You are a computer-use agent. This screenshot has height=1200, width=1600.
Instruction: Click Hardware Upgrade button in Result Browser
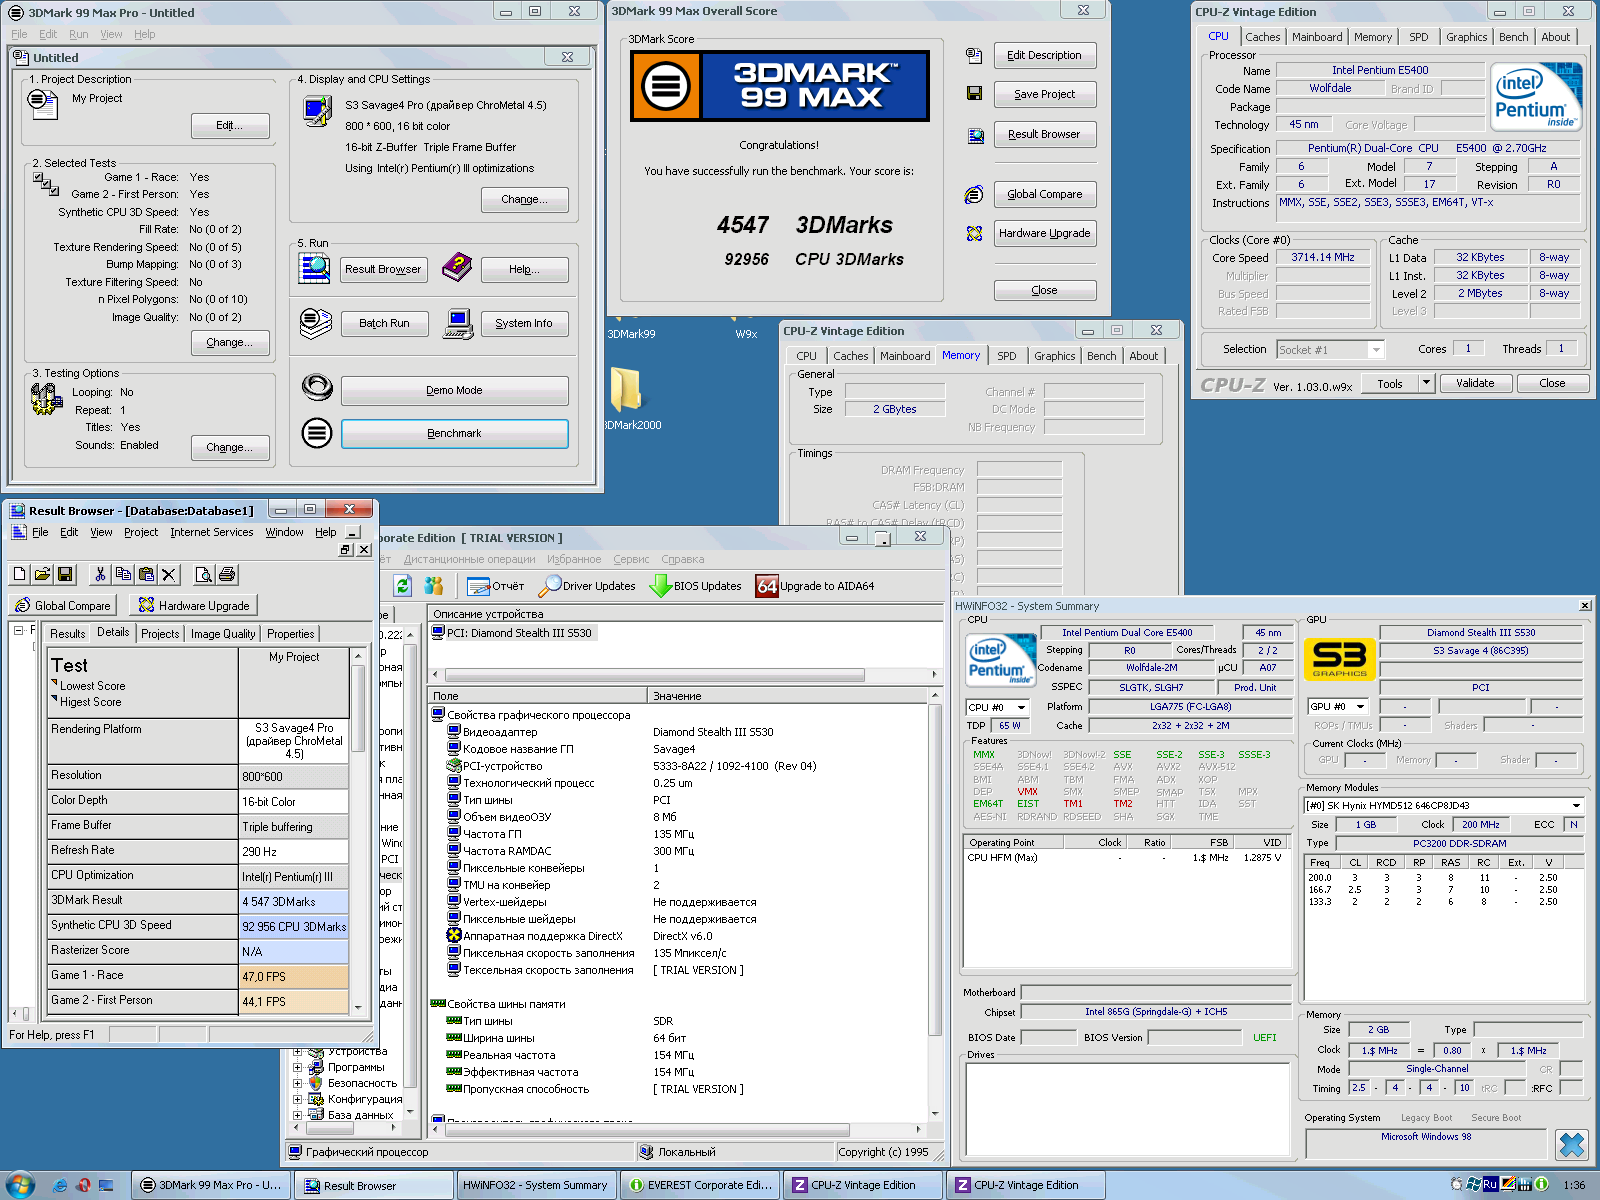tap(194, 605)
